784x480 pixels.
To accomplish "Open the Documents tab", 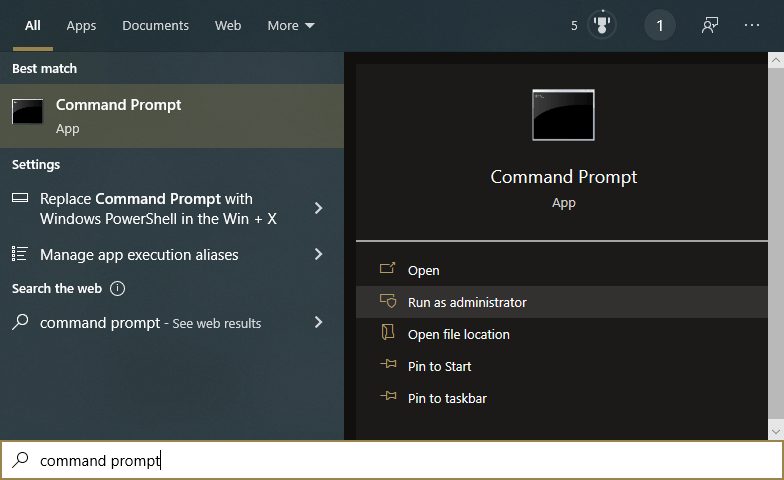I will coord(156,26).
